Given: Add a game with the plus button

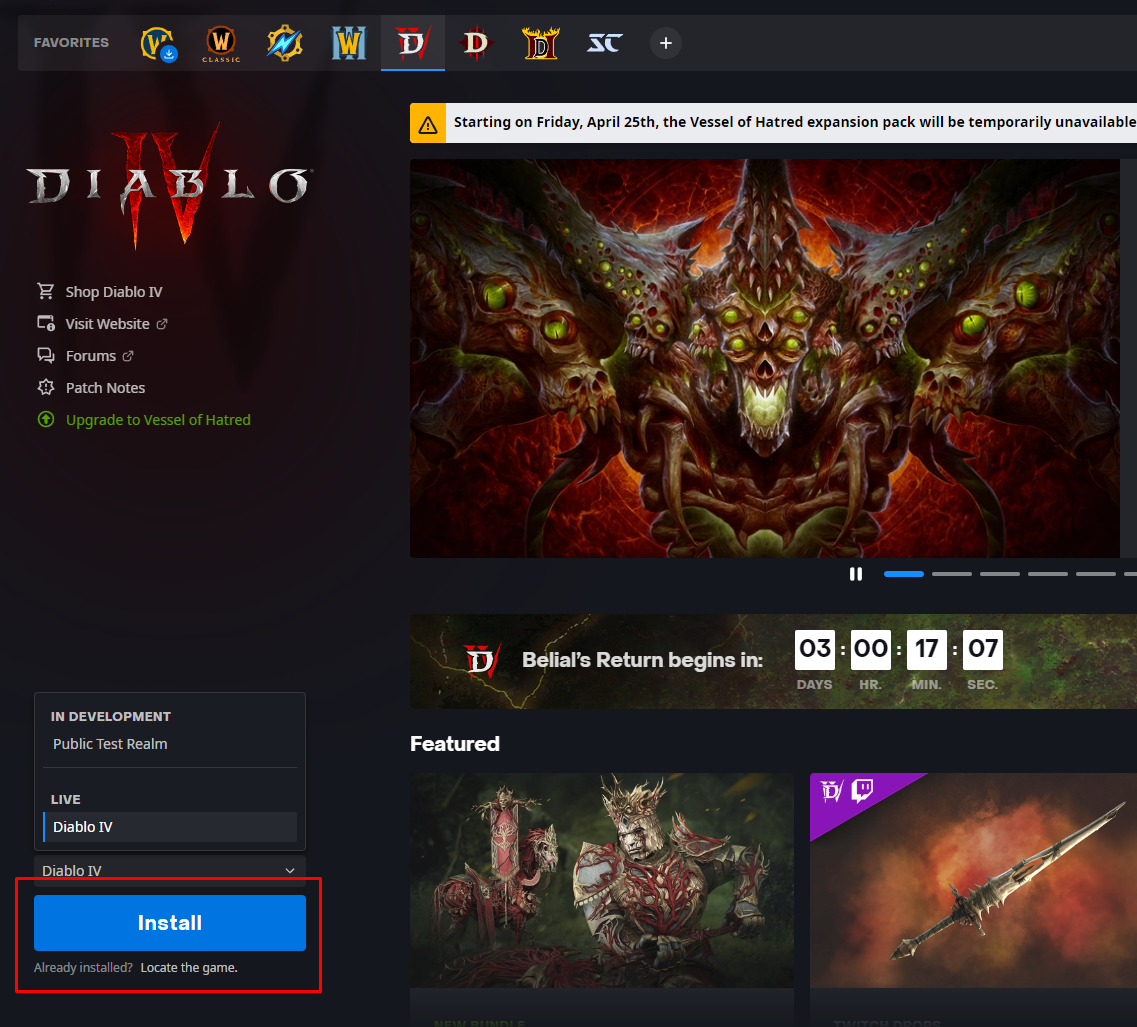Looking at the screenshot, I should tap(665, 43).
